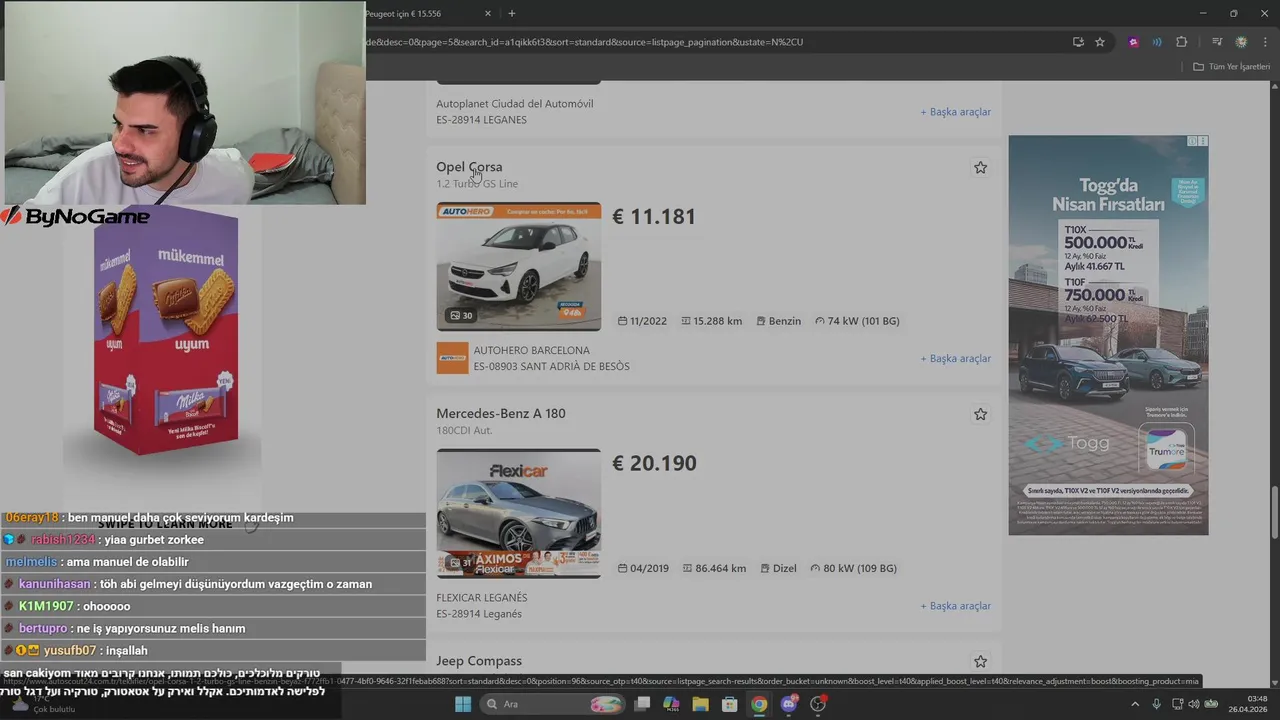
Task: Click the 15.288 km mileage value
Action: click(712, 321)
